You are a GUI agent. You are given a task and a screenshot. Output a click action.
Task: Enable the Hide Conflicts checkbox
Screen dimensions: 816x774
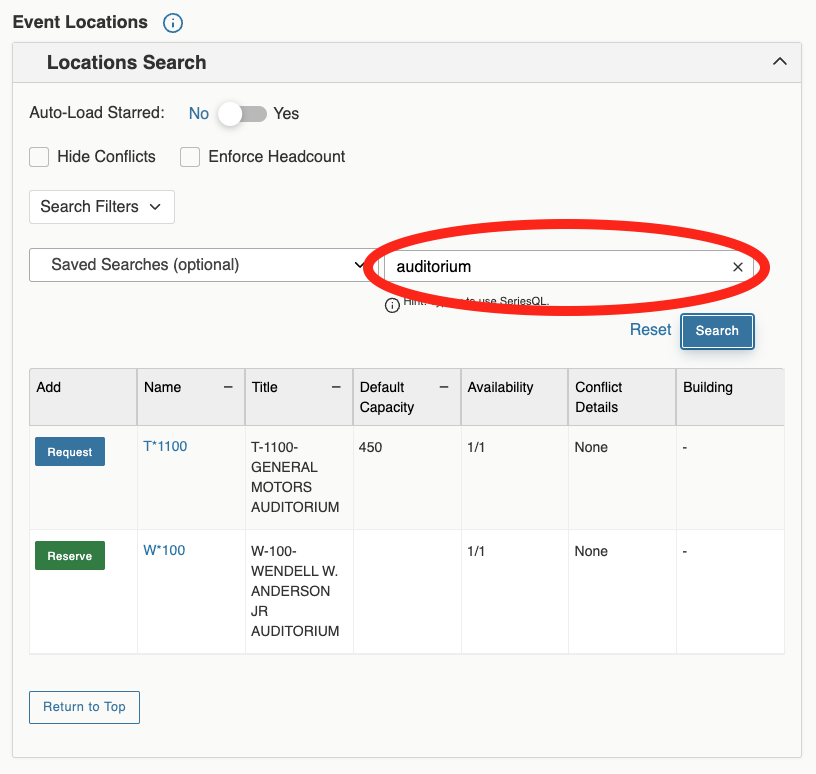click(39, 157)
